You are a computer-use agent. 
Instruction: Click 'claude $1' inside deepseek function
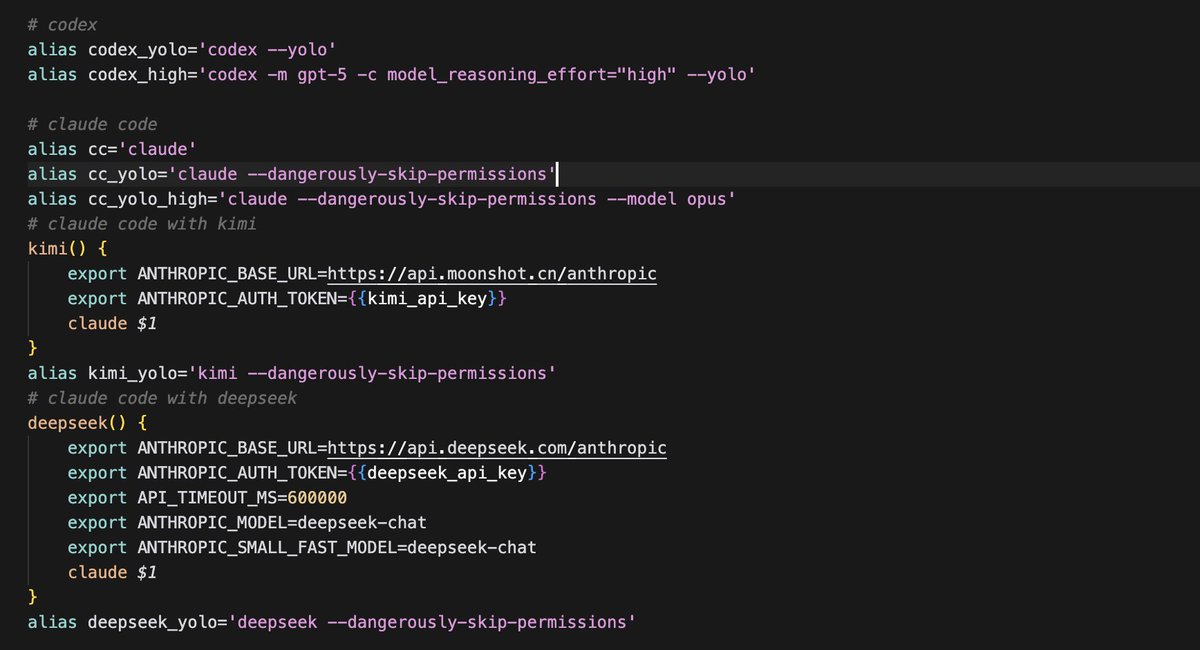click(x=113, y=573)
